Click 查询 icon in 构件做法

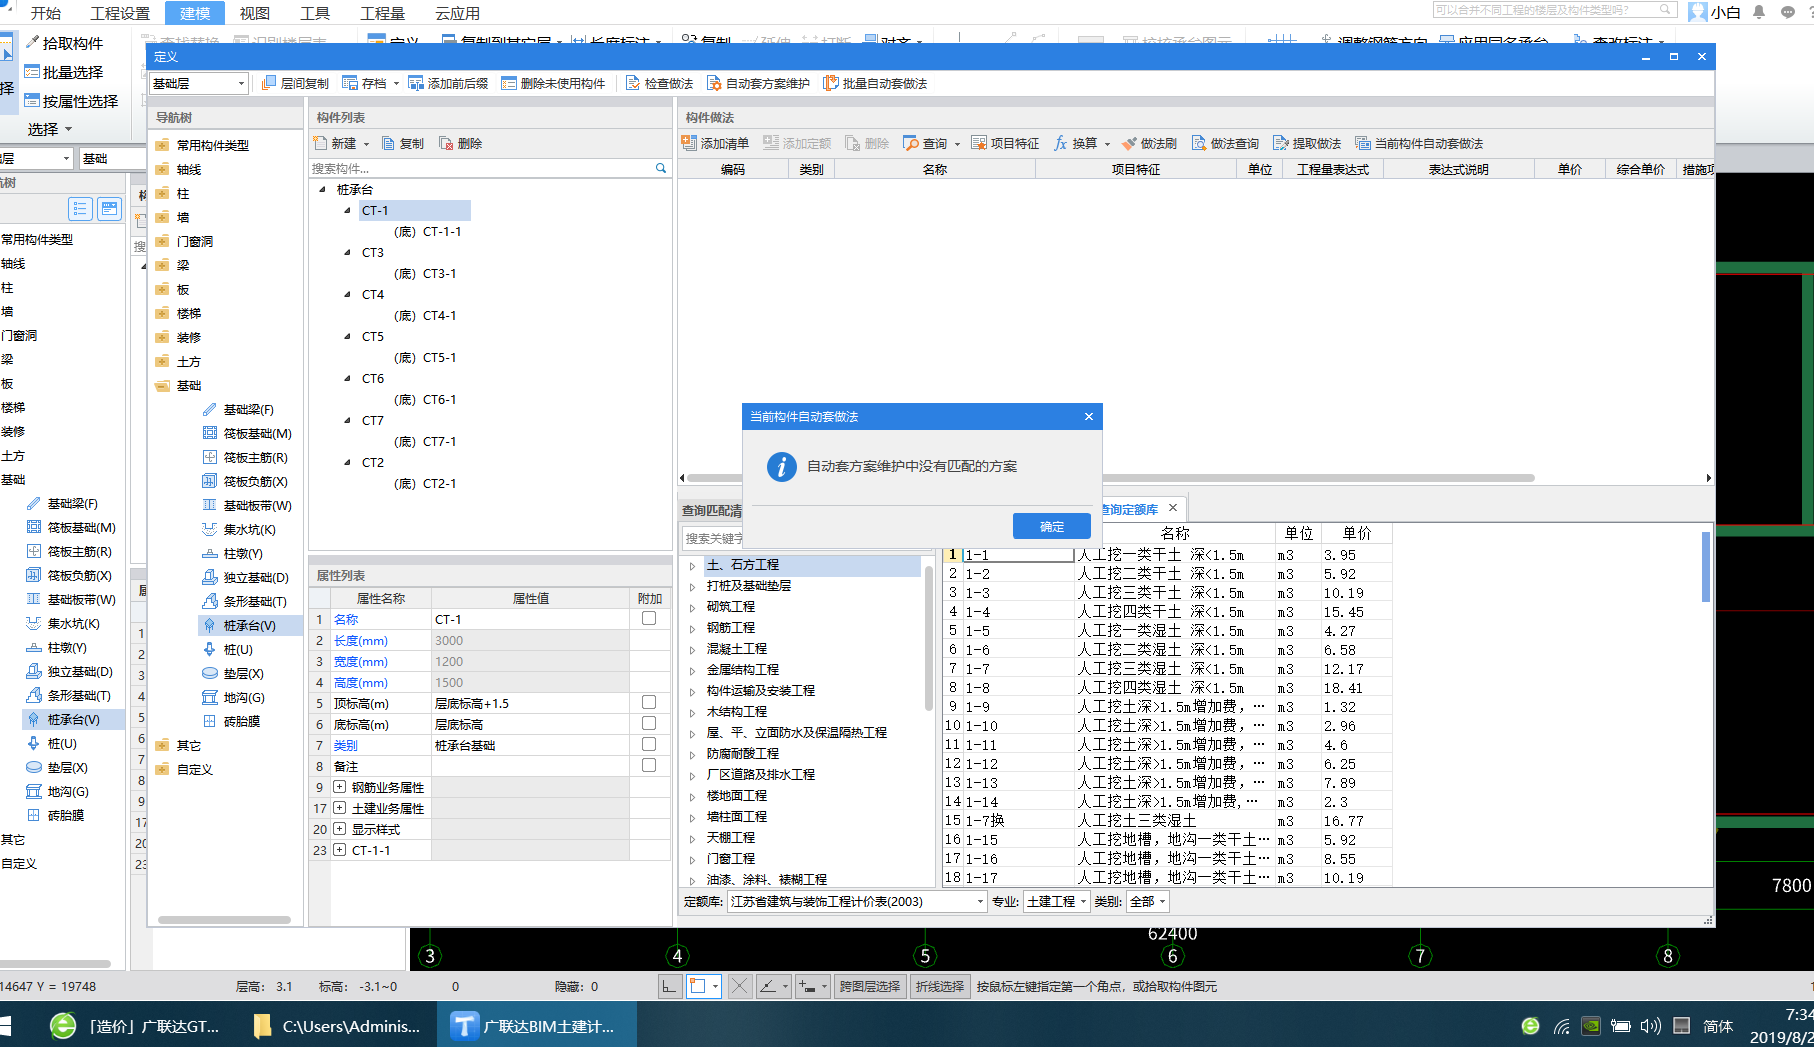911,143
